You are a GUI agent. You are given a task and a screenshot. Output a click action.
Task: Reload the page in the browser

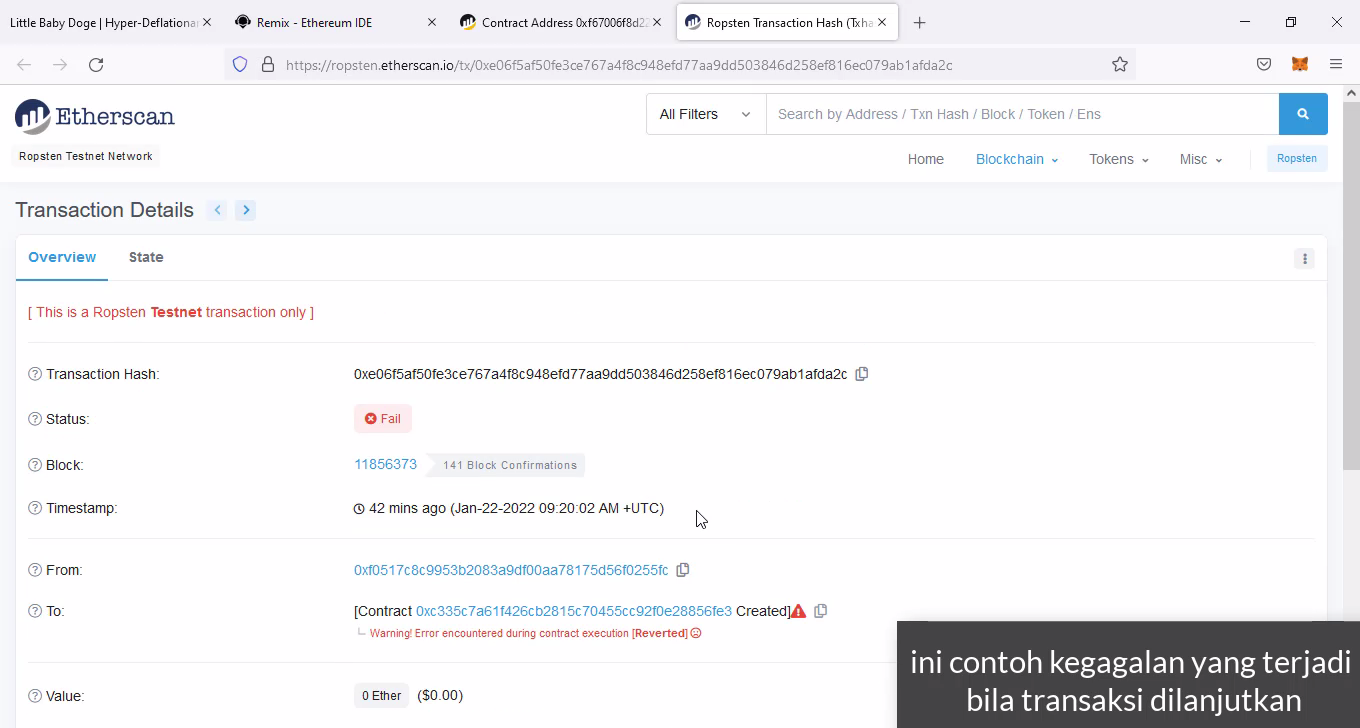click(96, 64)
